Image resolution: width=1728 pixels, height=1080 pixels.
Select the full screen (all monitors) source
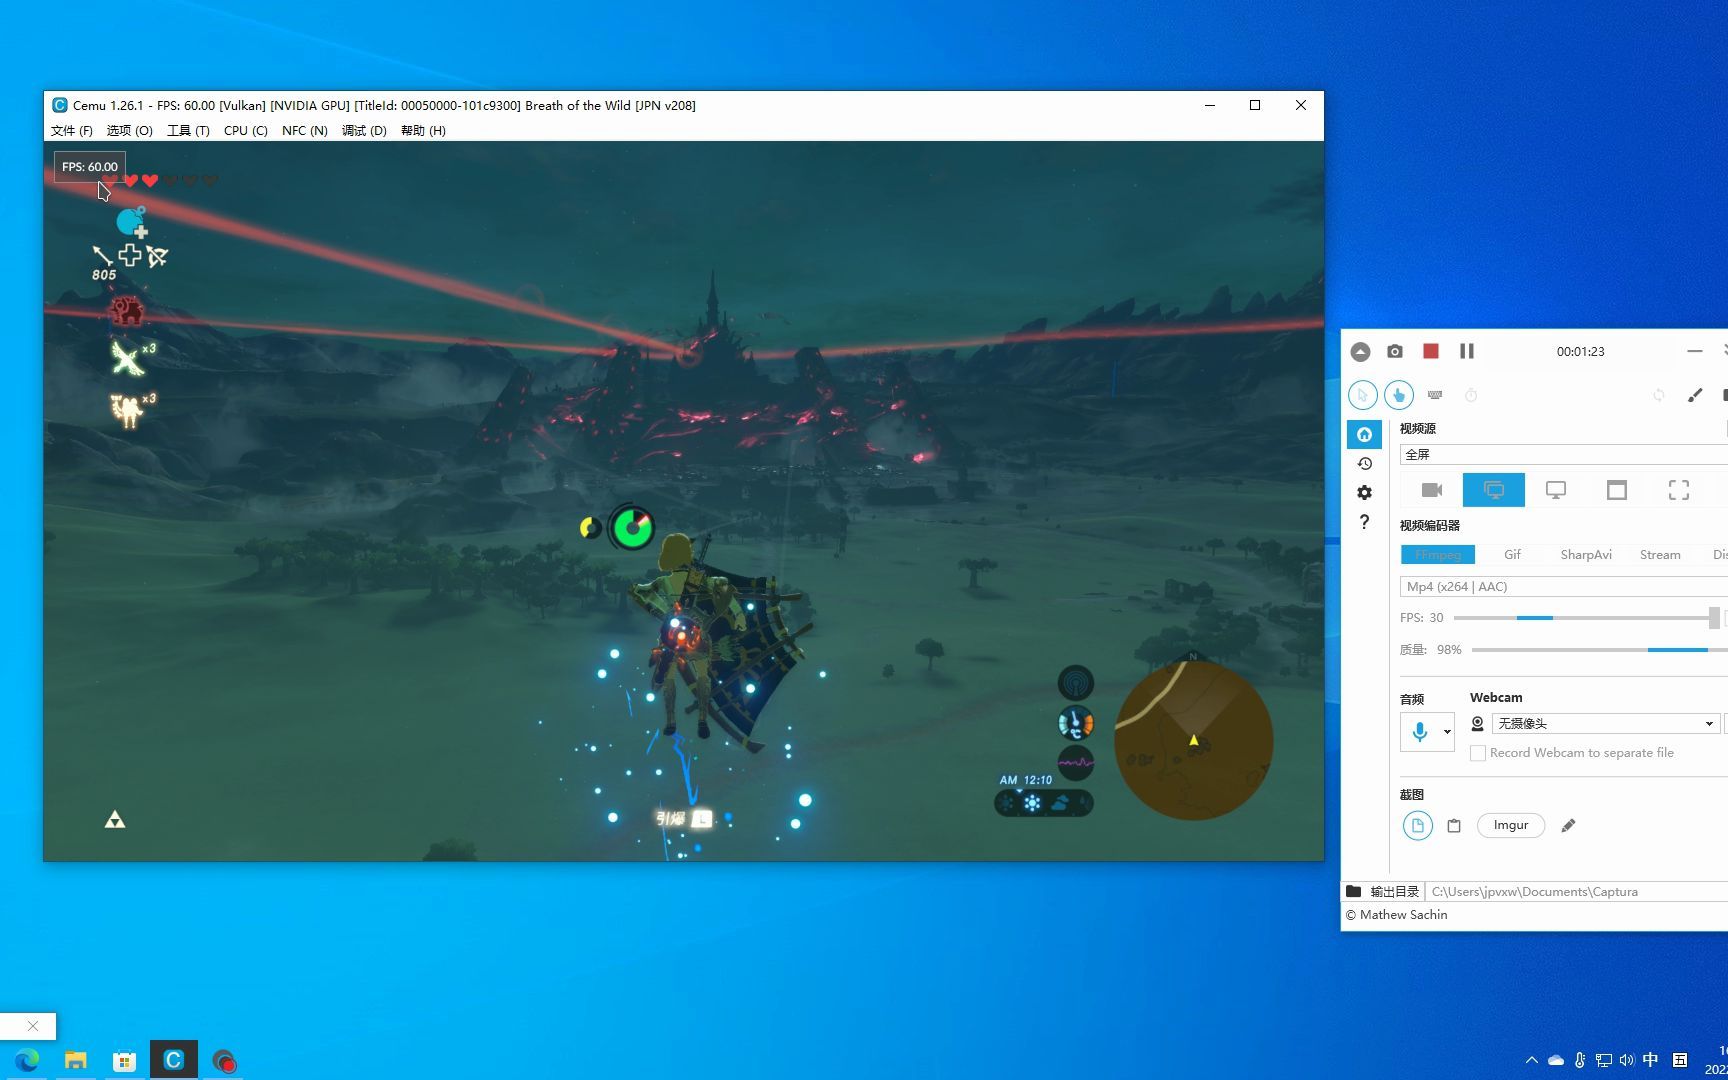tap(1494, 490)
